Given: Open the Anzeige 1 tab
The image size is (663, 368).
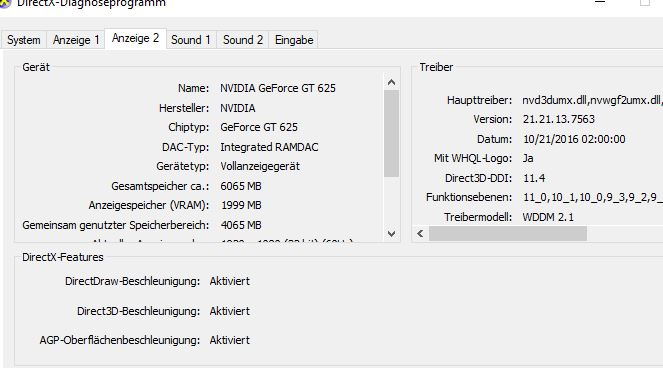Looking at the screenshot, I should pyautogui.click(x=76, y=40).
